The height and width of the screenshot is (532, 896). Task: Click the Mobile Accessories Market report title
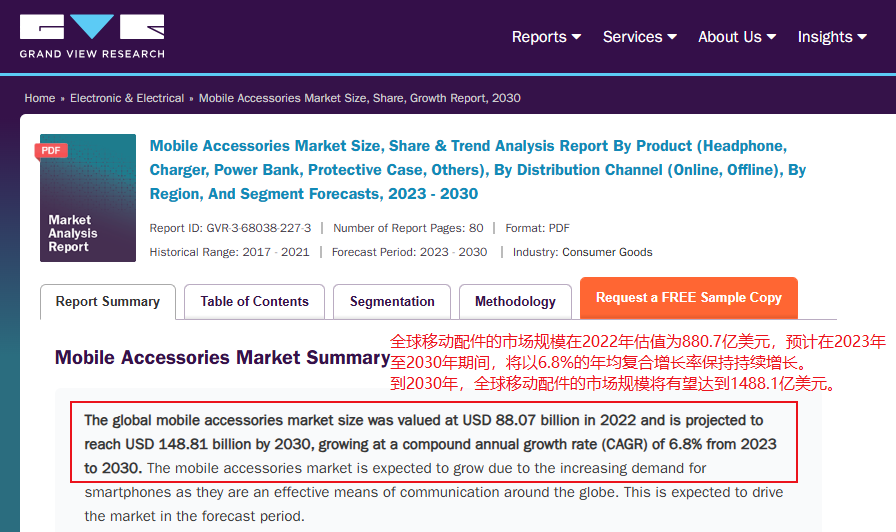point(478,170)
